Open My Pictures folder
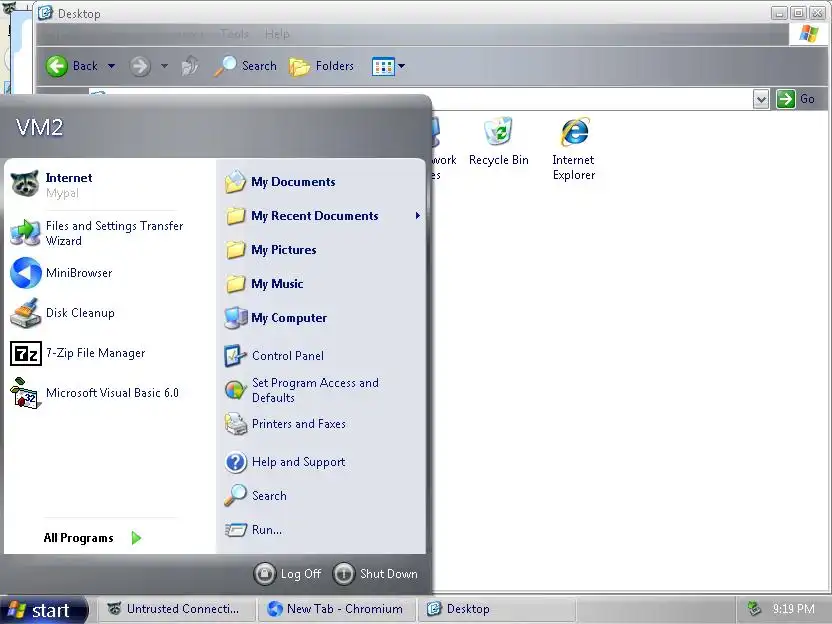 point(322,250)
